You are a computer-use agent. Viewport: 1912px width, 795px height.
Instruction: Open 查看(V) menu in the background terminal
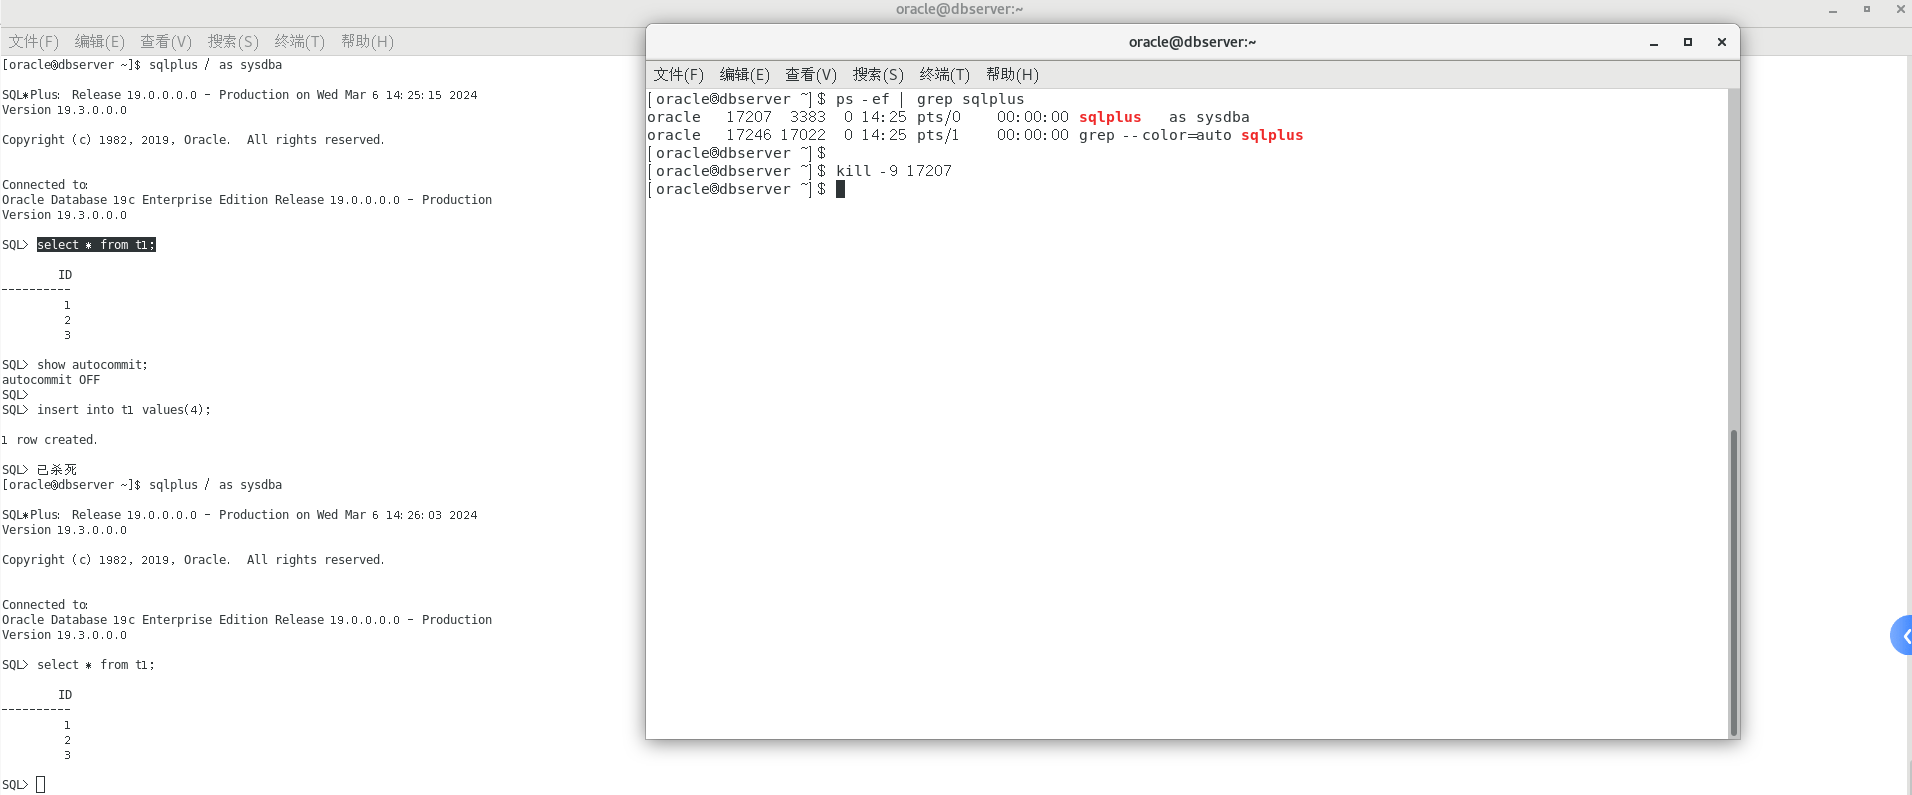pyautogui.click(x=165, y=42)
